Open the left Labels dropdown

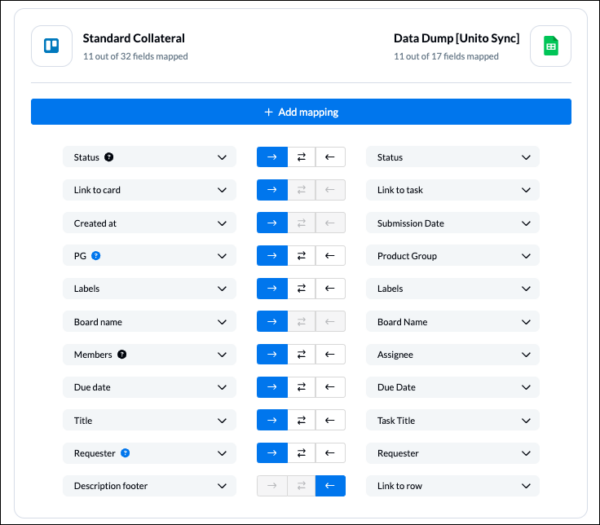tap(150, 289)
